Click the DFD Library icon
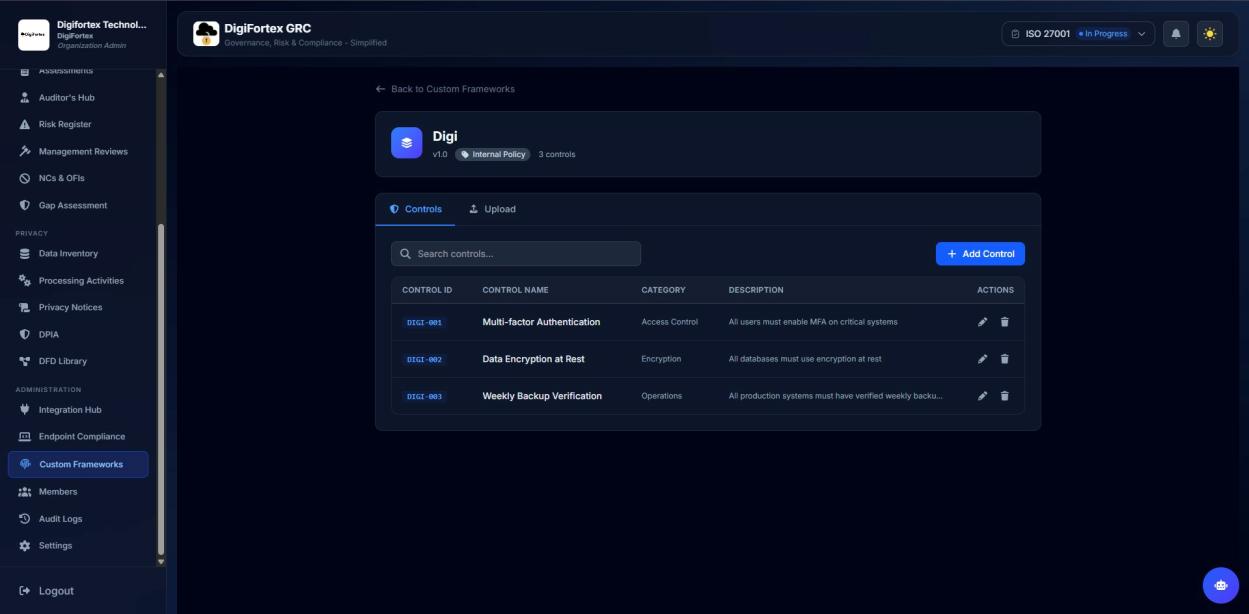 point(25,362)
